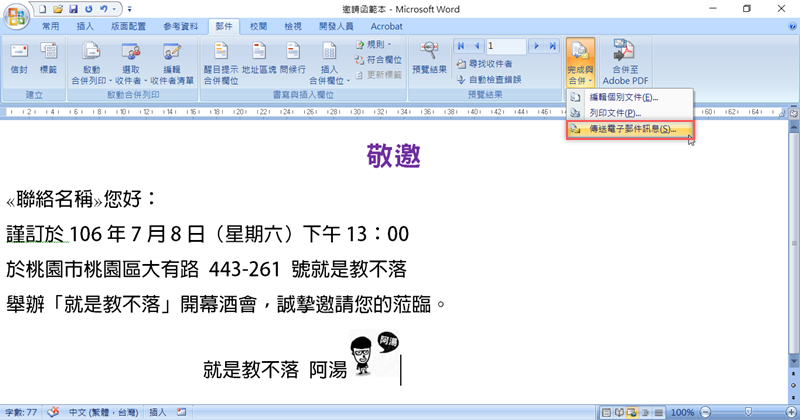The image size is (800, 420).
Task: Click 合併至 Adobe PDF
Action: click(x=626, y=62)
